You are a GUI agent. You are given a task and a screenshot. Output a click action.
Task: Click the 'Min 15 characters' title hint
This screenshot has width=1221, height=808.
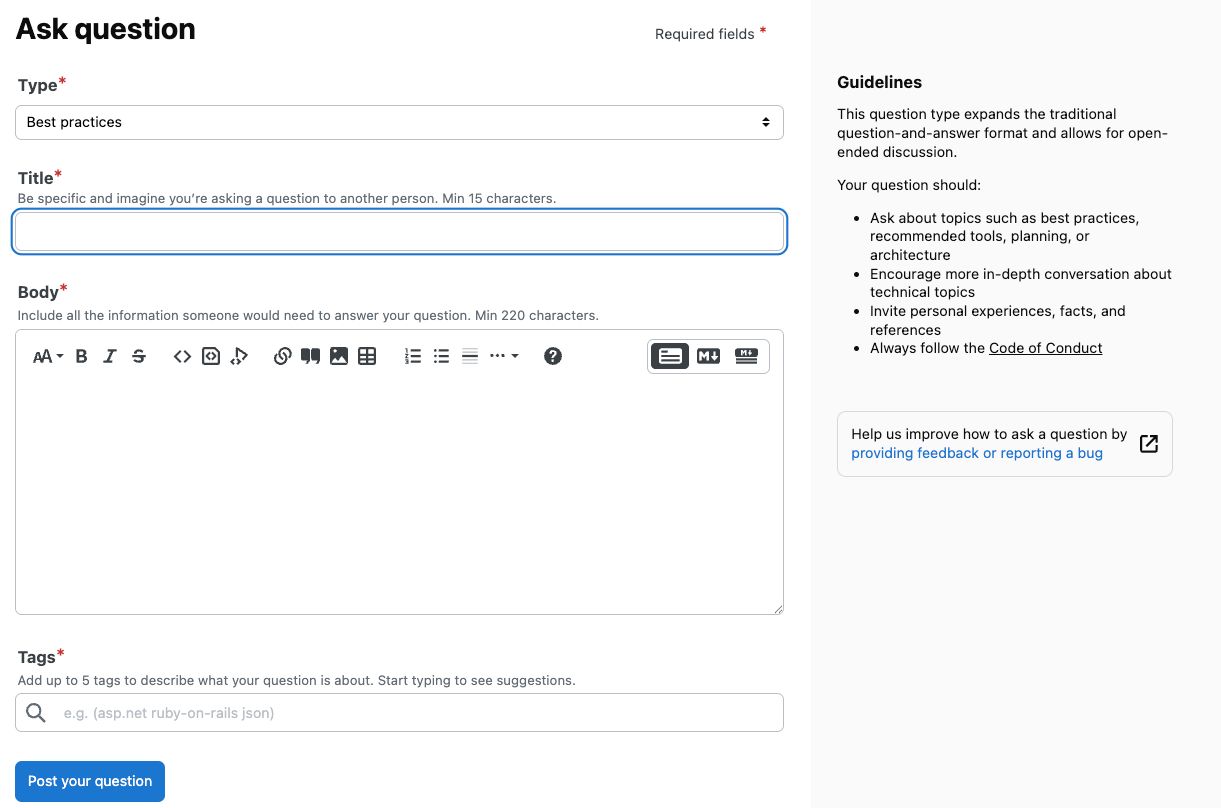click(497, 198)
